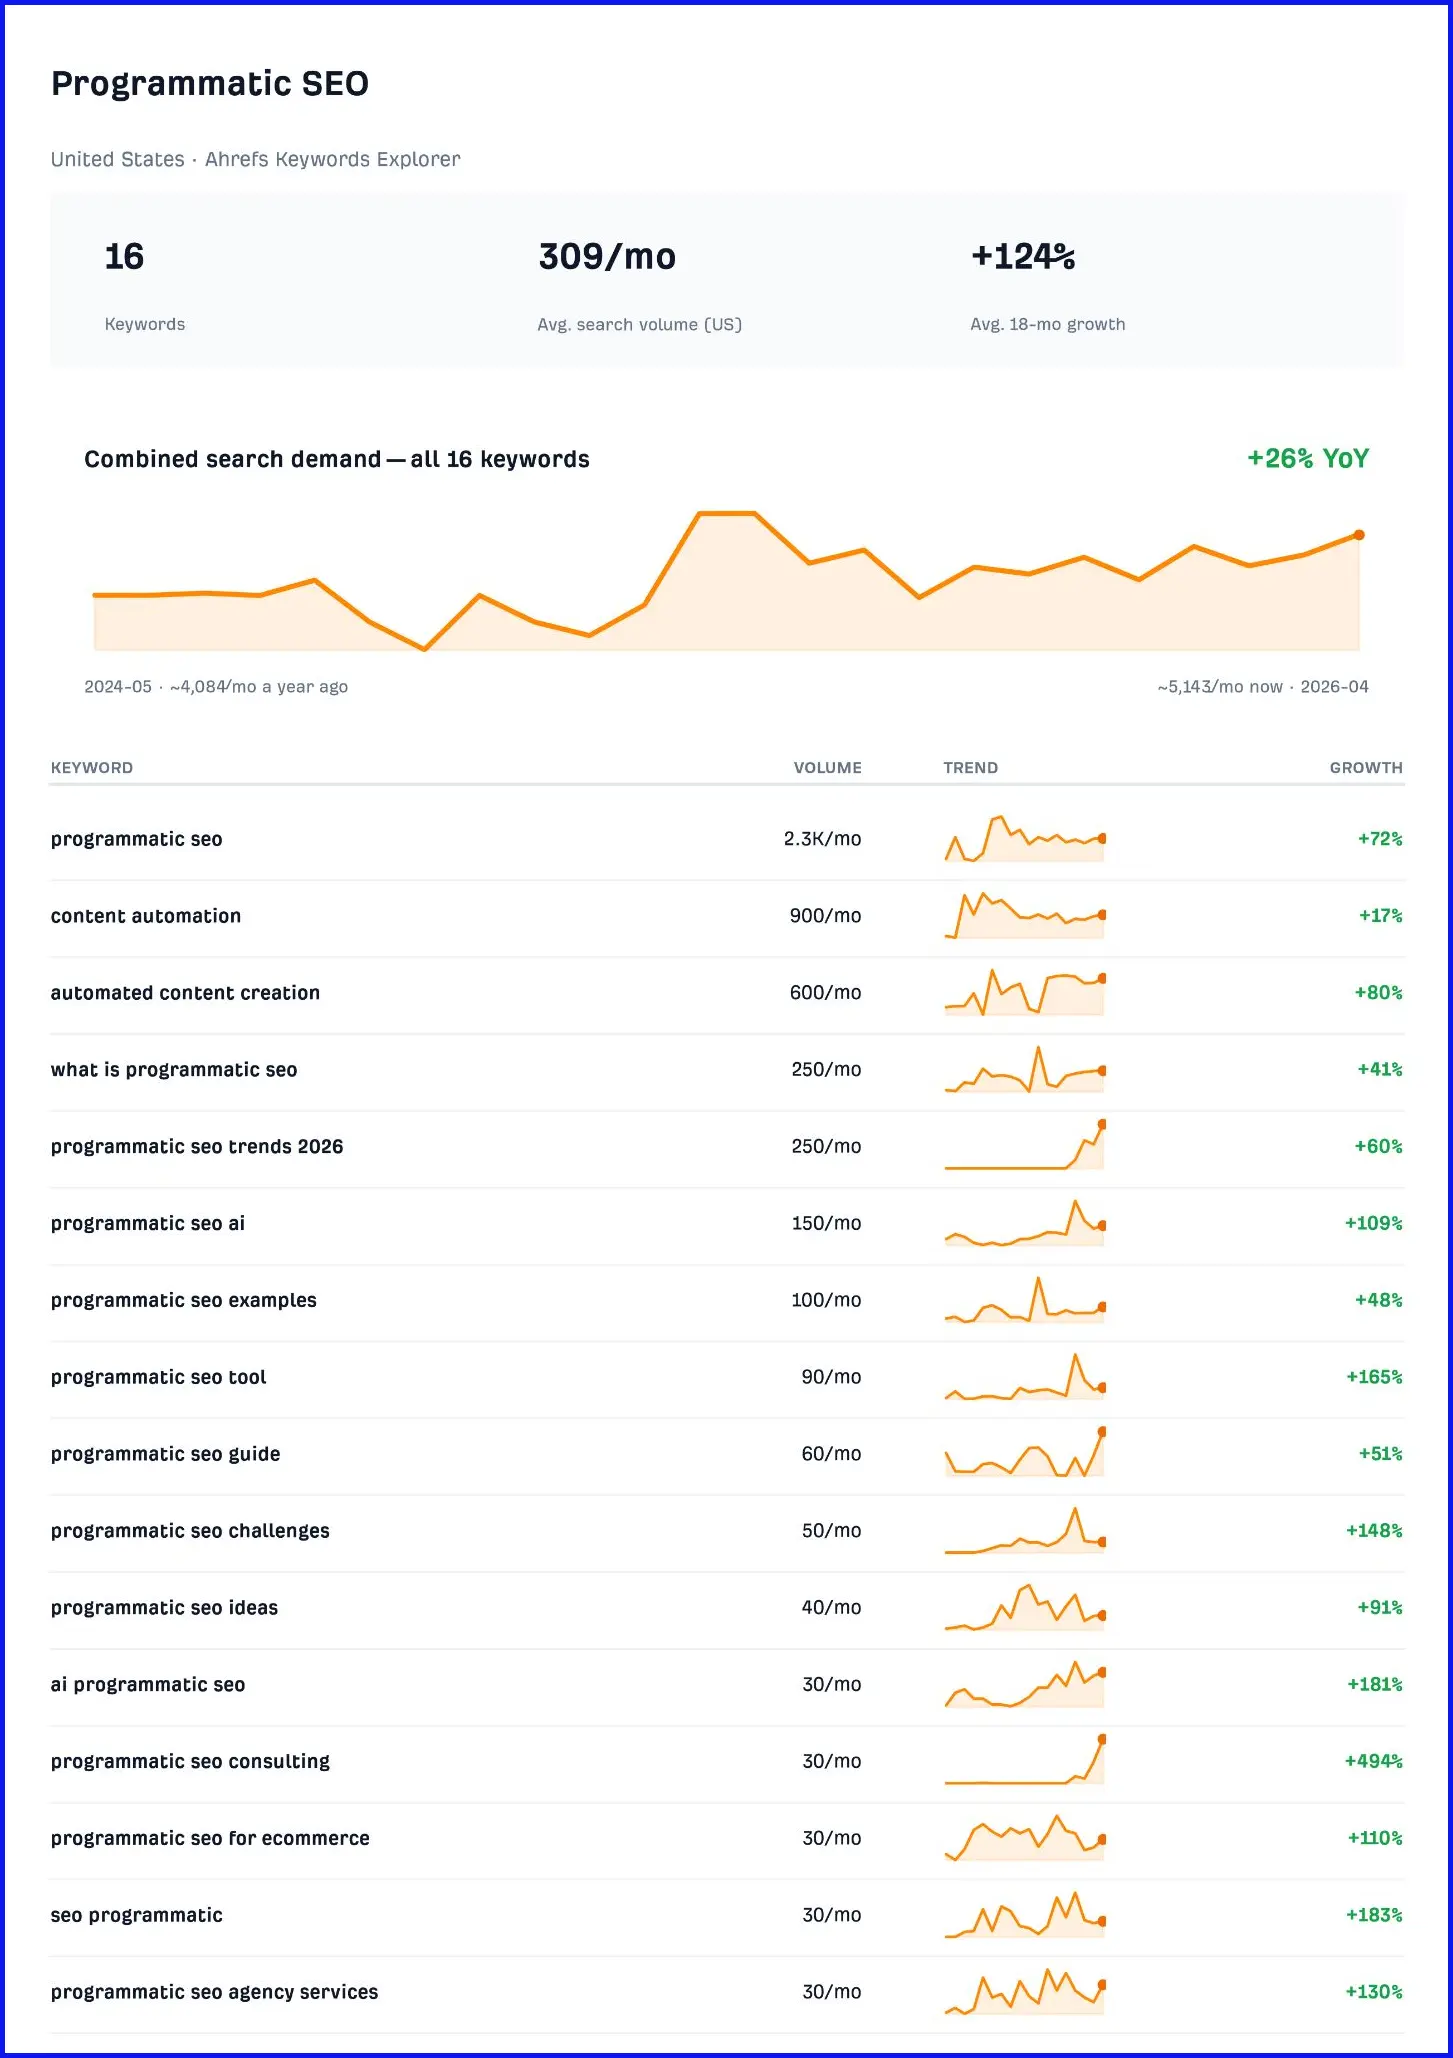Viewport: 1453px width, 2058px height.
Task: Select 'programmatic seo tool' keyword
Action: 159,1377
